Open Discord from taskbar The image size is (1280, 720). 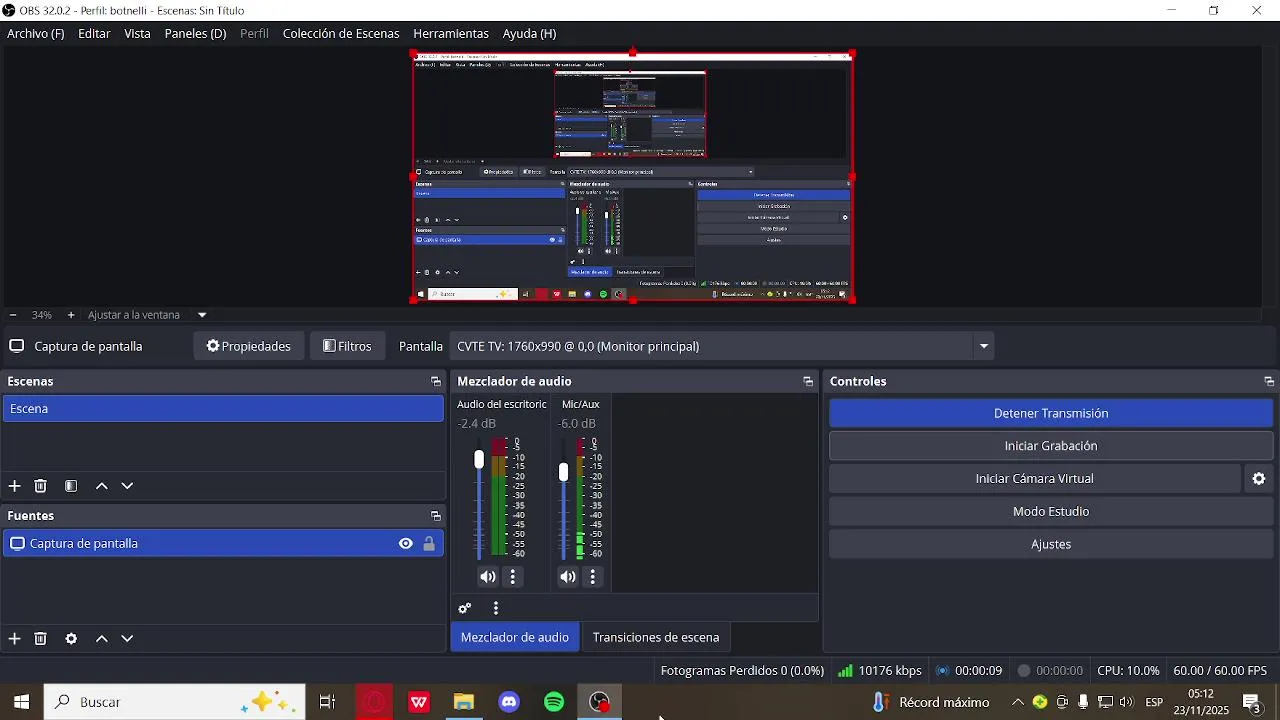(x=510, y=702)
